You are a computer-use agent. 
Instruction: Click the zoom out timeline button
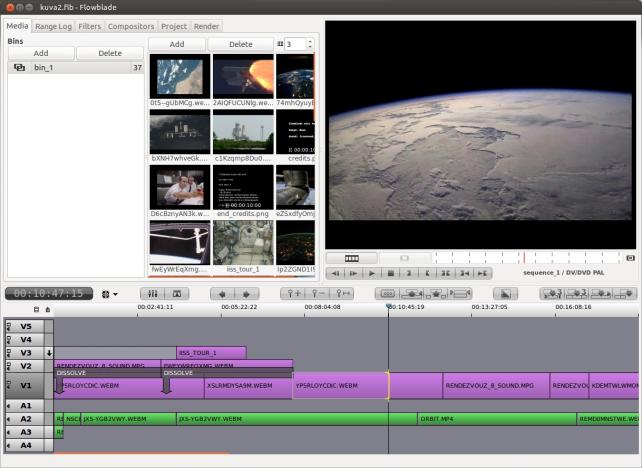coord(319,294)
